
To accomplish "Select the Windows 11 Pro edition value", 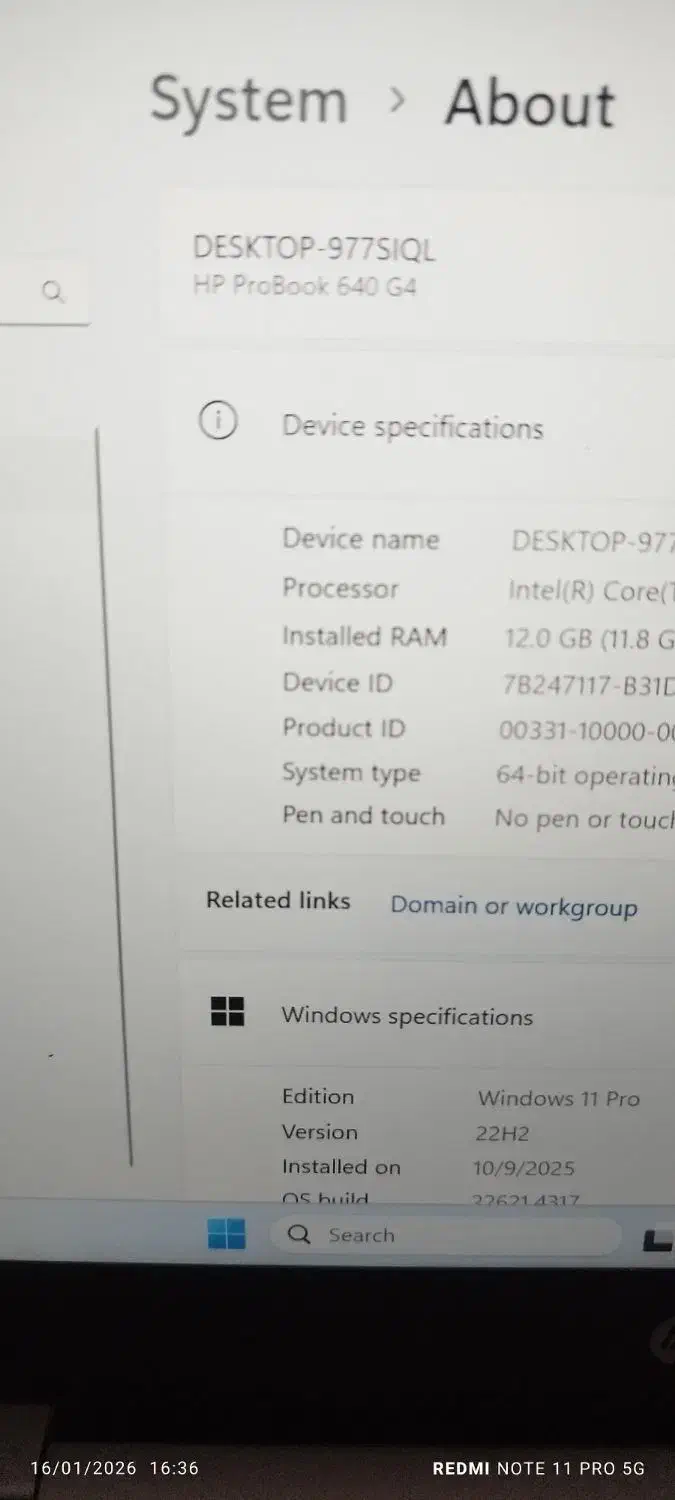I will [x=559, y=1098].
